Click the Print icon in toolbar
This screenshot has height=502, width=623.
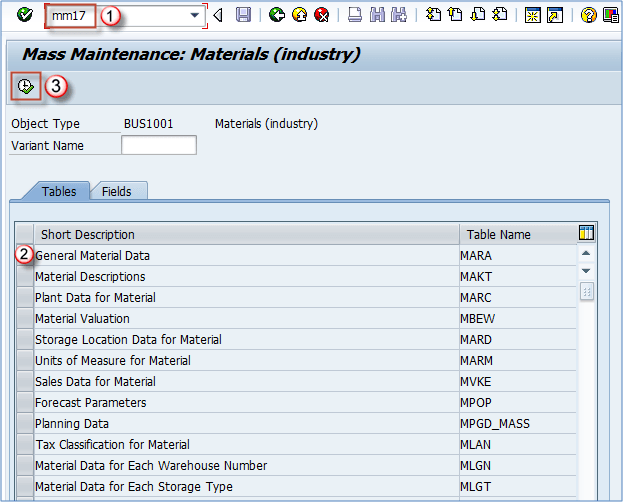tap(355, 15)
